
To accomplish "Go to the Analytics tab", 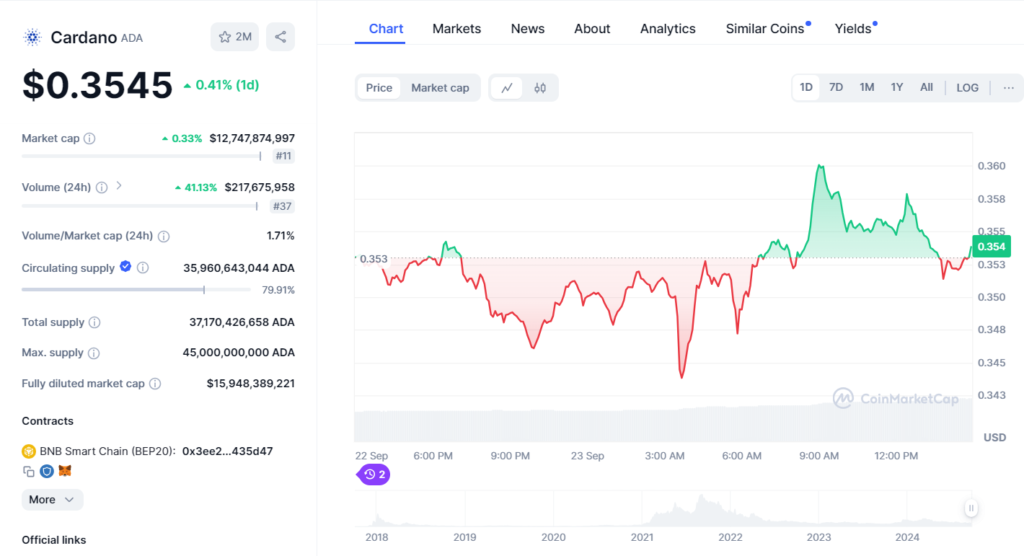I will [x=667, y=29].
